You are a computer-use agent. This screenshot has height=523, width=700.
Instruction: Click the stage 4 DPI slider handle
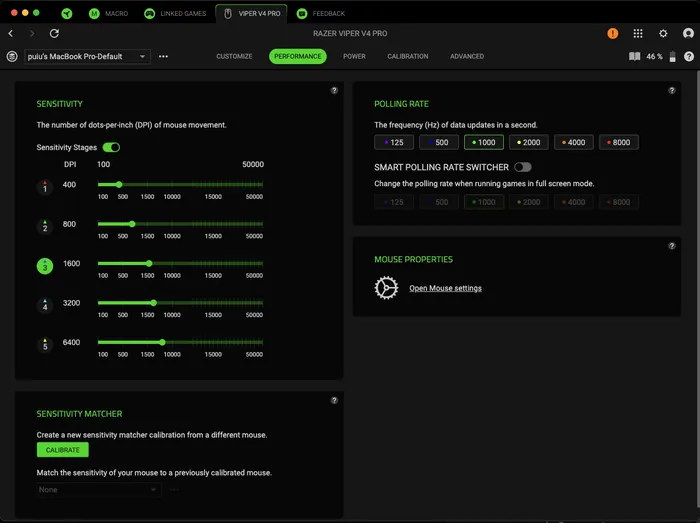tap(154, 303)
